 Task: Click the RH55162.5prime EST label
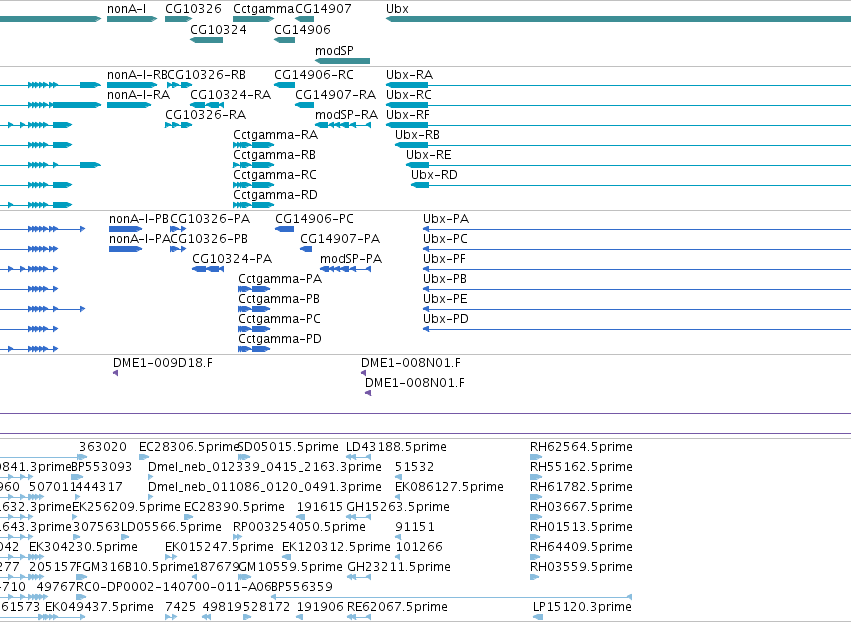(581, 467)
